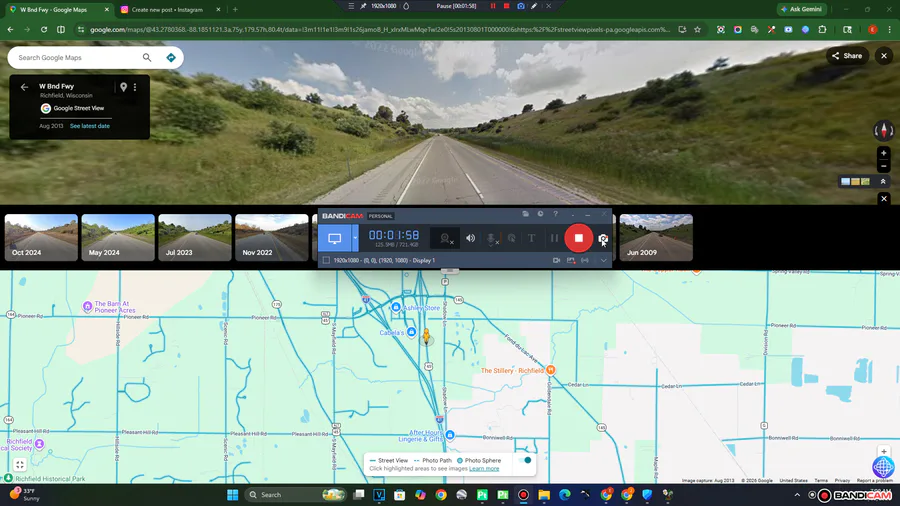Go back using the W Bnd Fwy panel arrow
The image size is (900, 506).
coord(24,87)
